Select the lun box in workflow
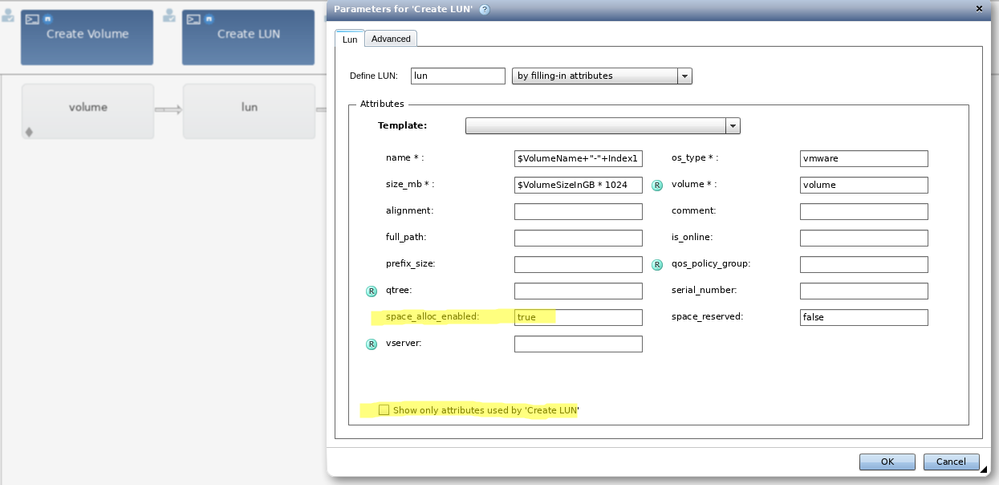This screenshot has width=999, height=485. pyautogui.click(x=249, y=110)
